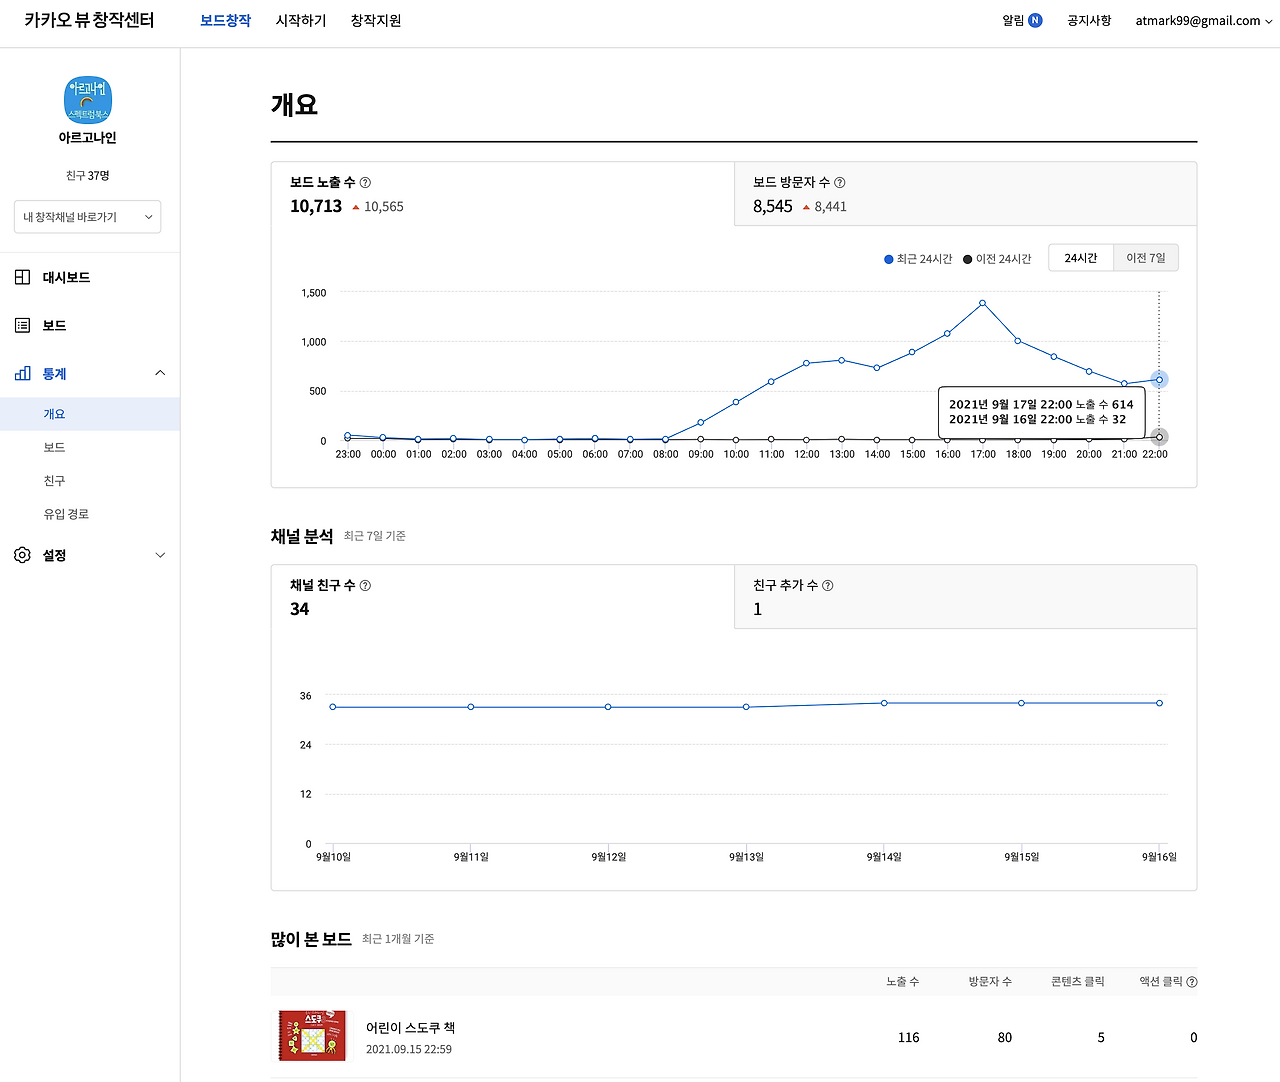Screen dimensions: 1280x1082
Task: Open the 알림 notification badge
Action: tap(1035, 20)
